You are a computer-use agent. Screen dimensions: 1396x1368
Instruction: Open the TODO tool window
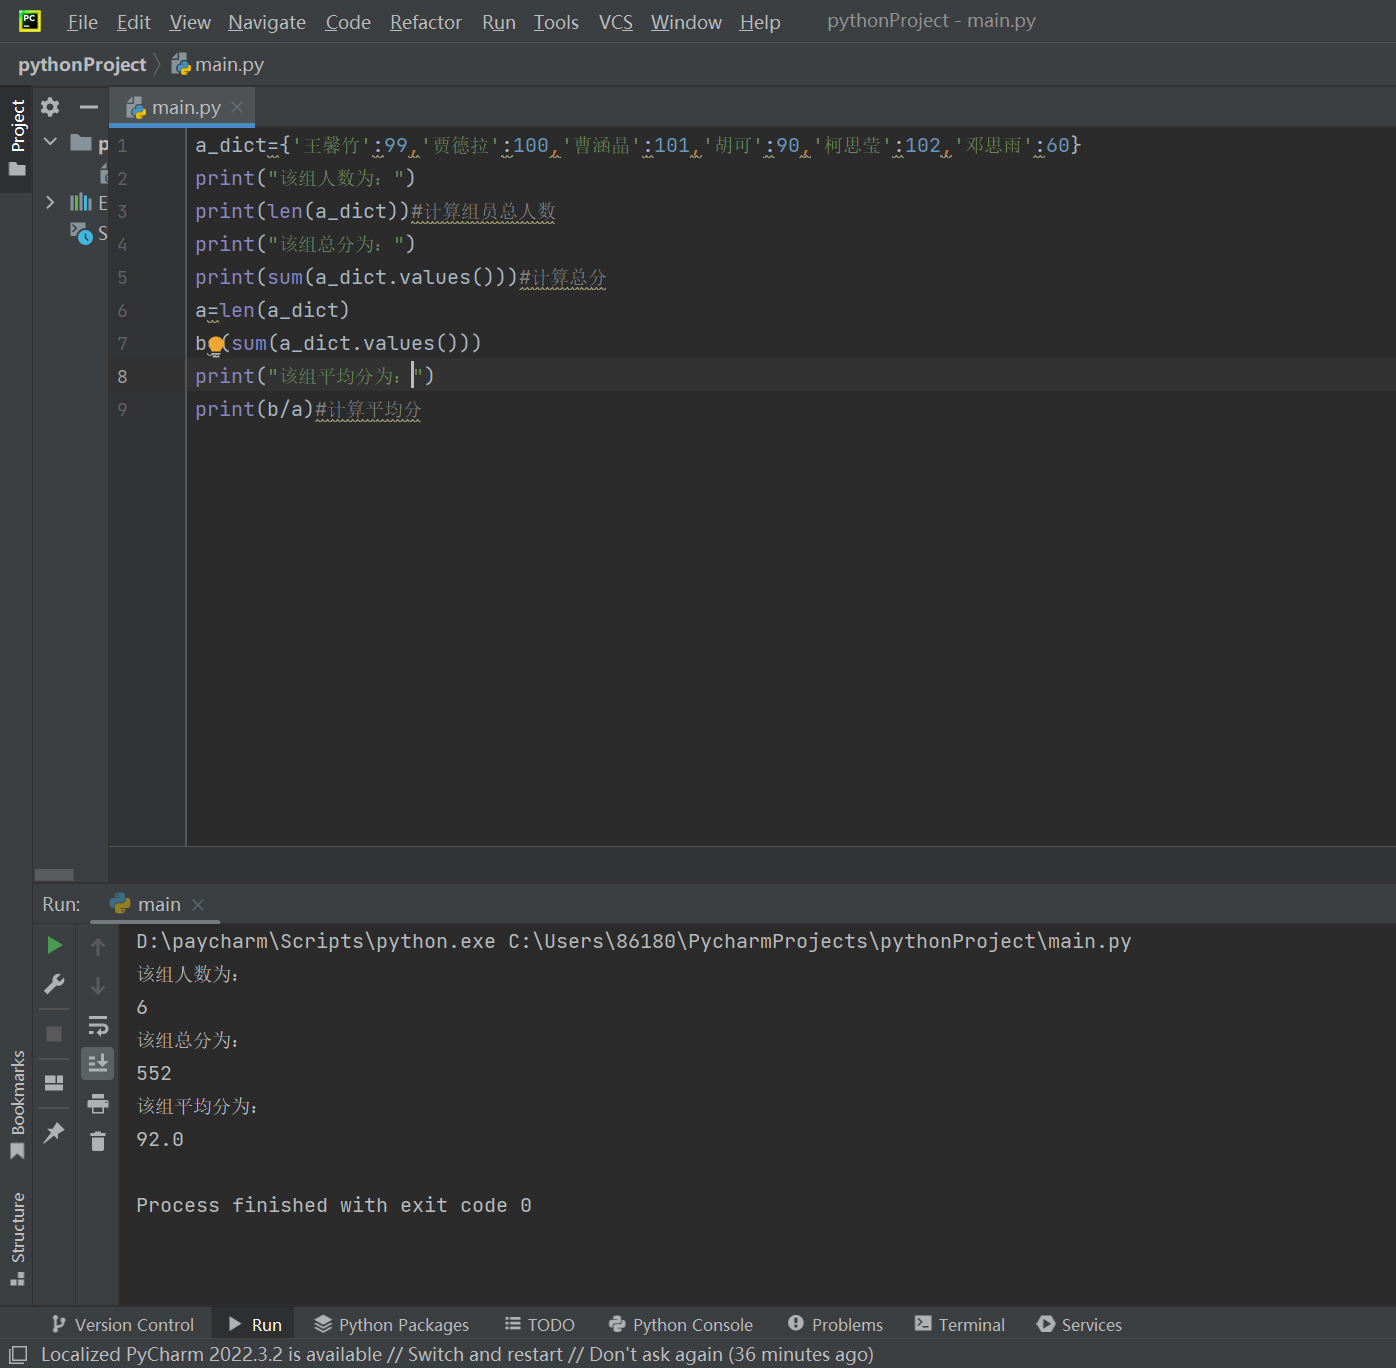point(540,1324)
